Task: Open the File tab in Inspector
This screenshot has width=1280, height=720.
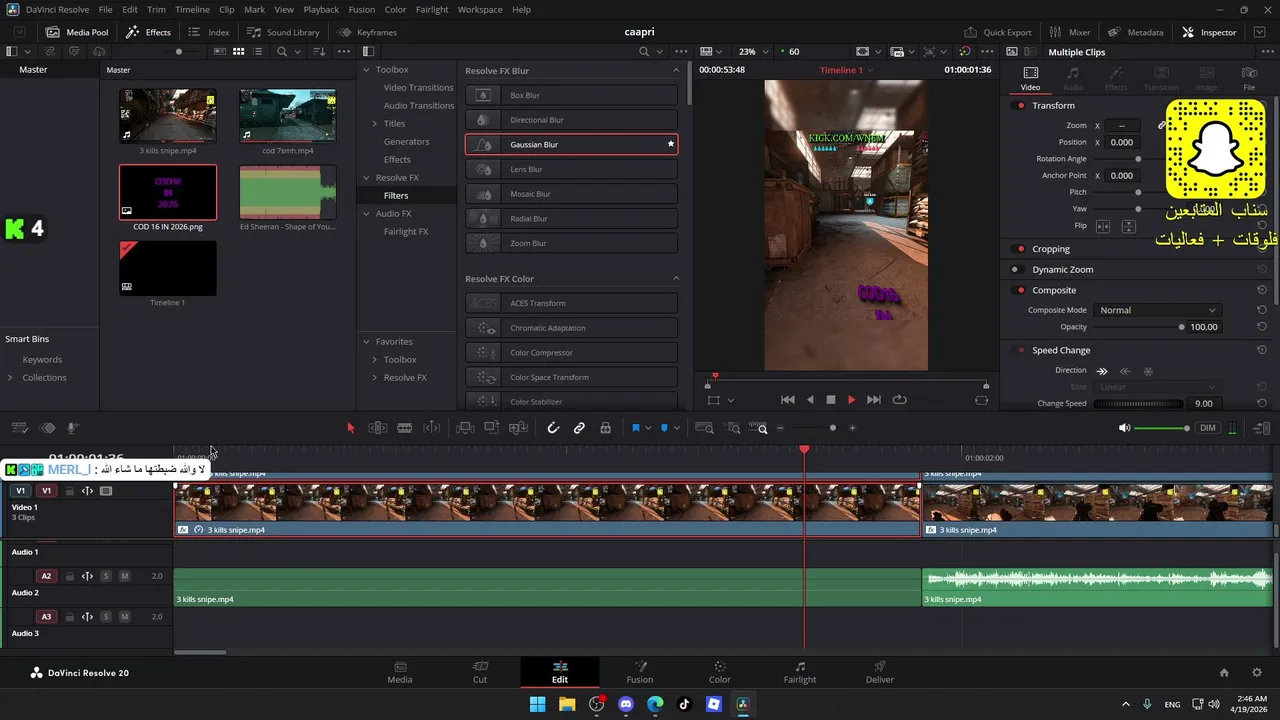Action: click(x=1249, y=78)
